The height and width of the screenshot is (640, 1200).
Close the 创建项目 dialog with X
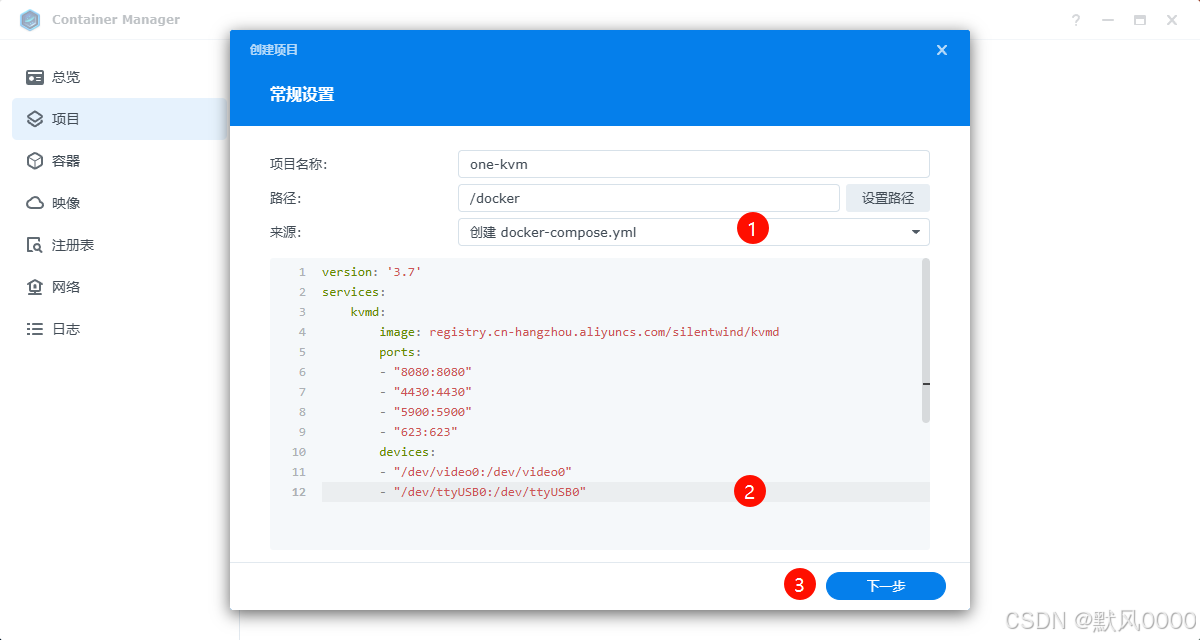pos(941,49)
